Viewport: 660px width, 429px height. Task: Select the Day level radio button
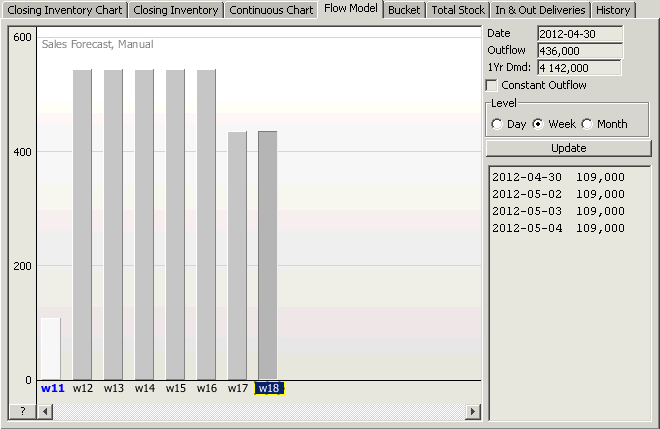point(497,124)
